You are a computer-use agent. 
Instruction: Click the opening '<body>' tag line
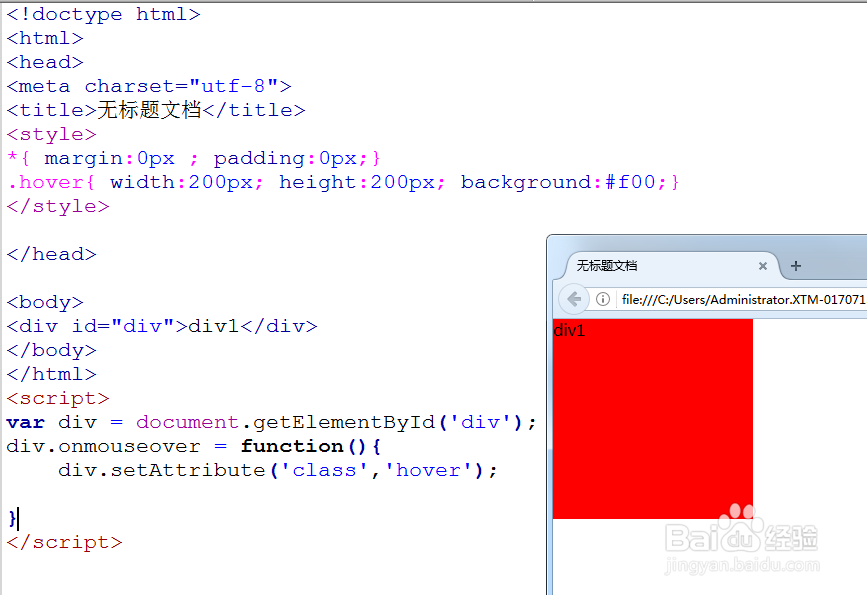[45, 302]
